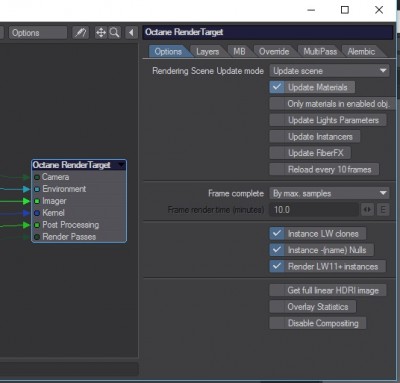Click the Camera input node connector
Image resolution: width=400 pixels, height=383 pixels.
click(37, 177)
